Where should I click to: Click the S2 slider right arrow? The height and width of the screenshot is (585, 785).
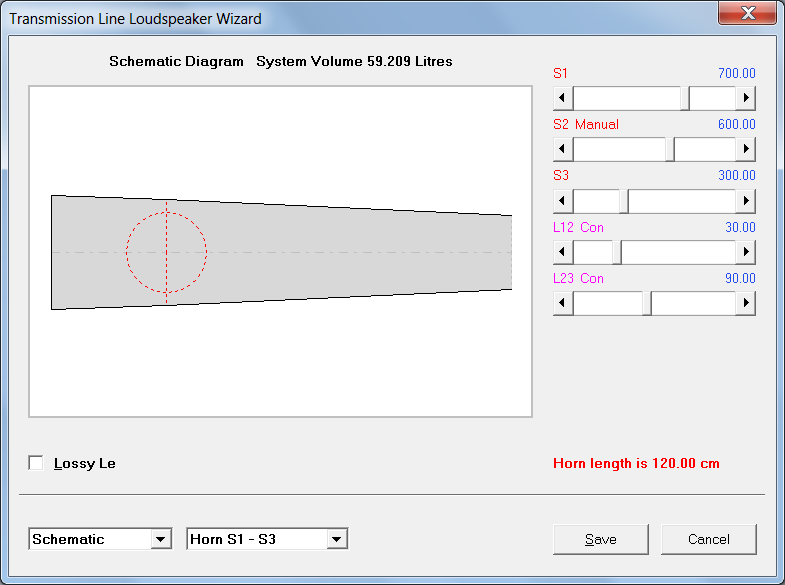745,149
